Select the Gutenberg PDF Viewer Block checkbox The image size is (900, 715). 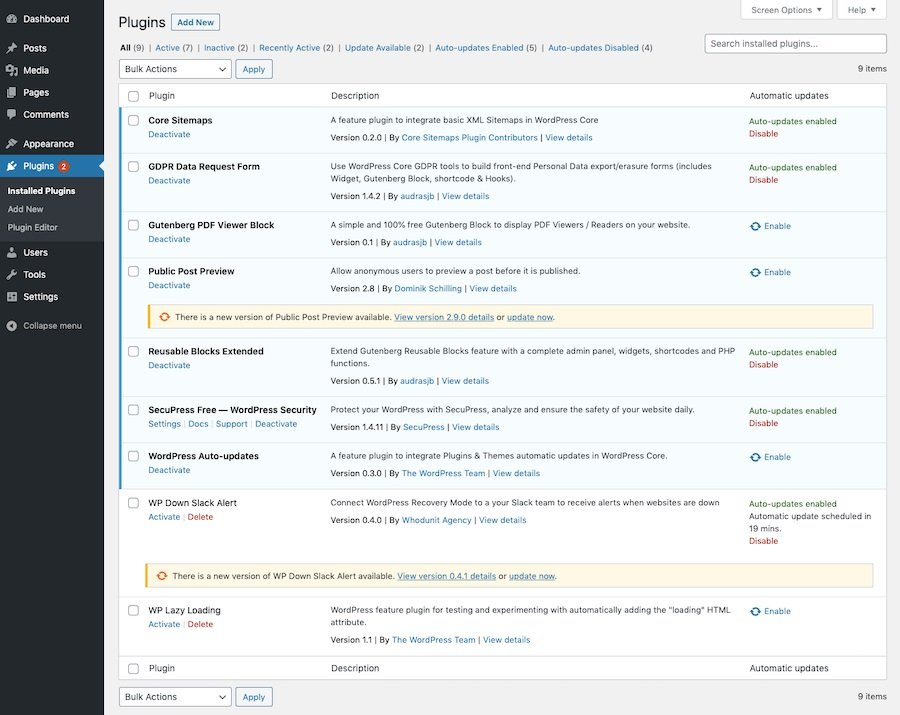[x=133, y=225]
